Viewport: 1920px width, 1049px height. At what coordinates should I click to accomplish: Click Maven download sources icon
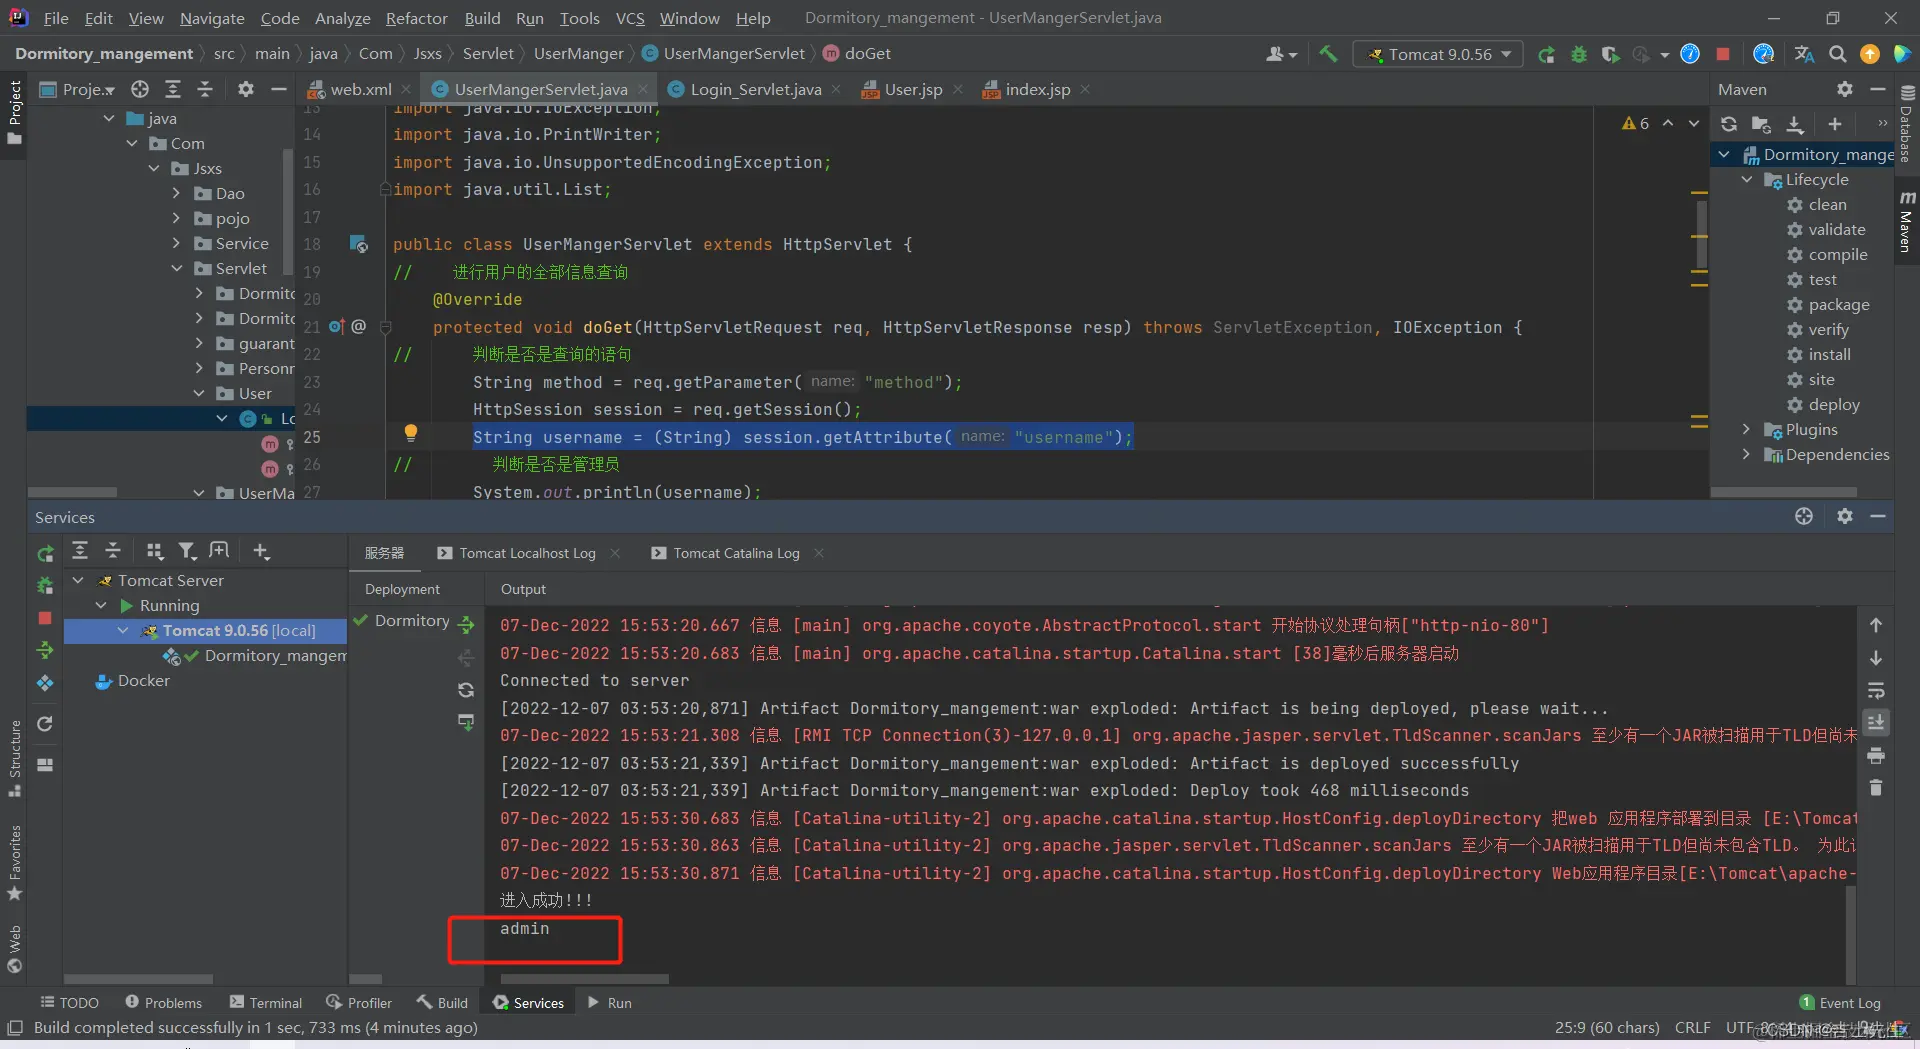(x=1795, y=124)
